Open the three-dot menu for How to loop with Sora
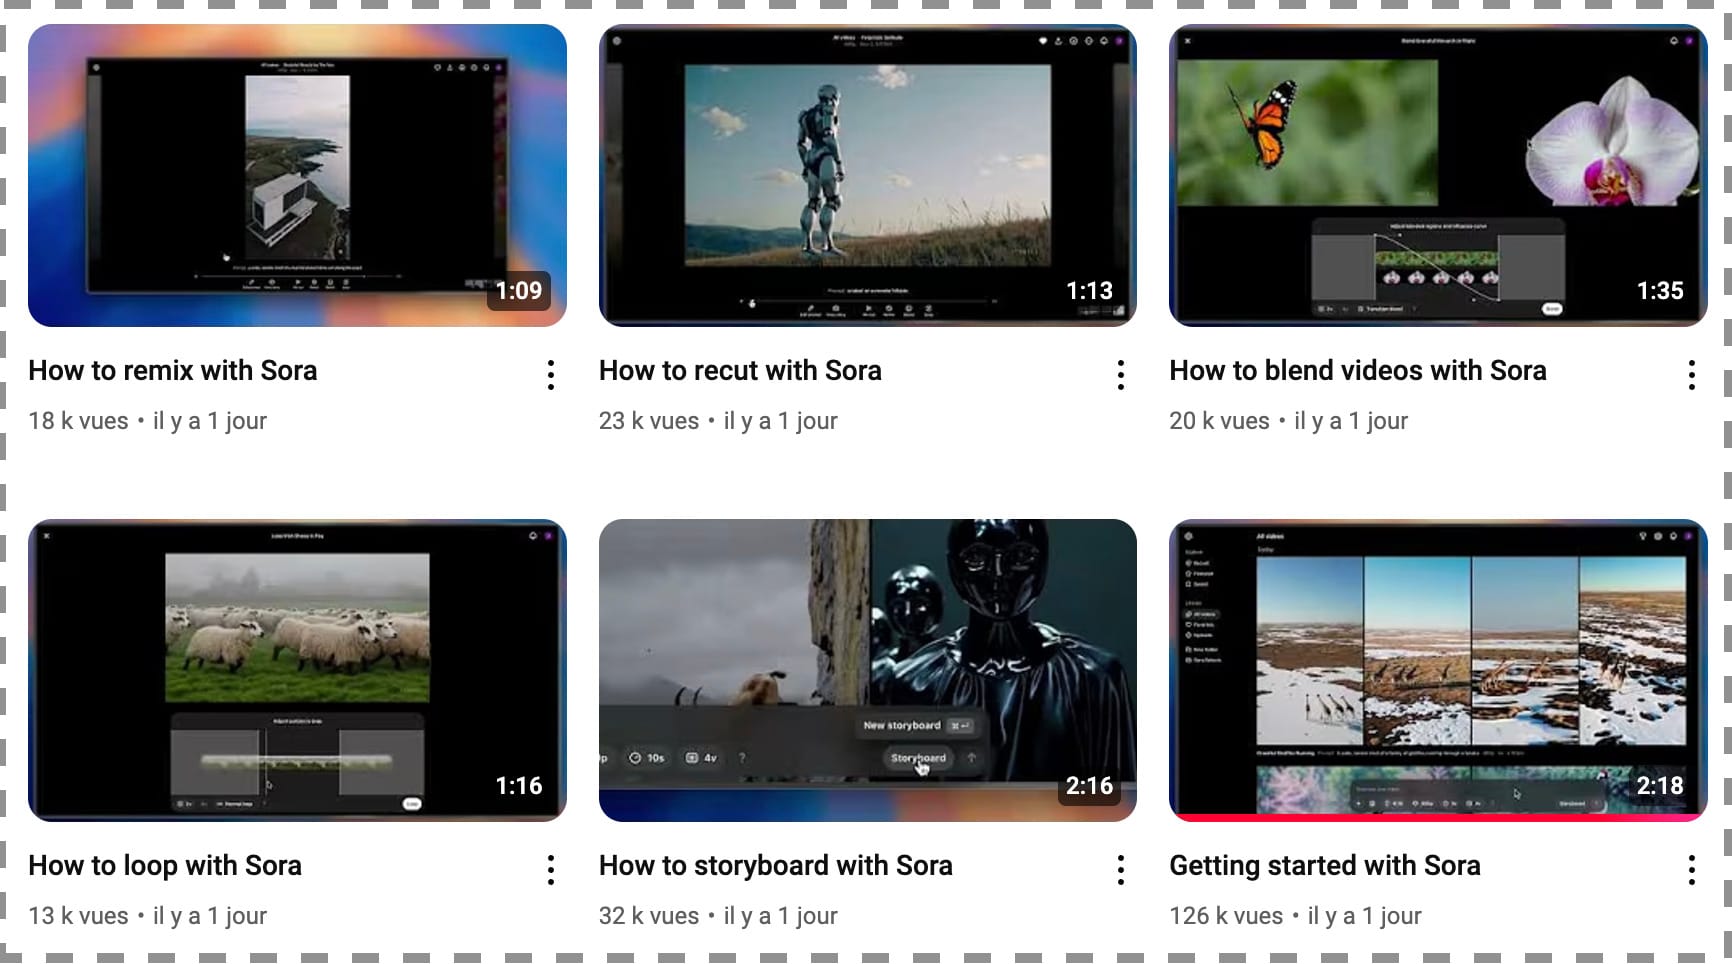Screen dimensions: 1732x964 click(550, 870)
